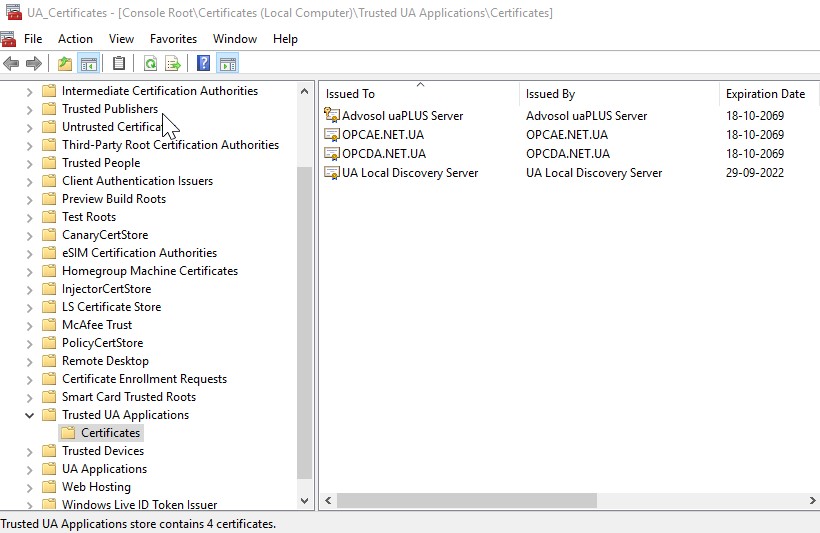The width and height of the screenshot is (820, 533).
Task: Toggle the Show/Hide Action Pane icon
Action: point(227,64)
